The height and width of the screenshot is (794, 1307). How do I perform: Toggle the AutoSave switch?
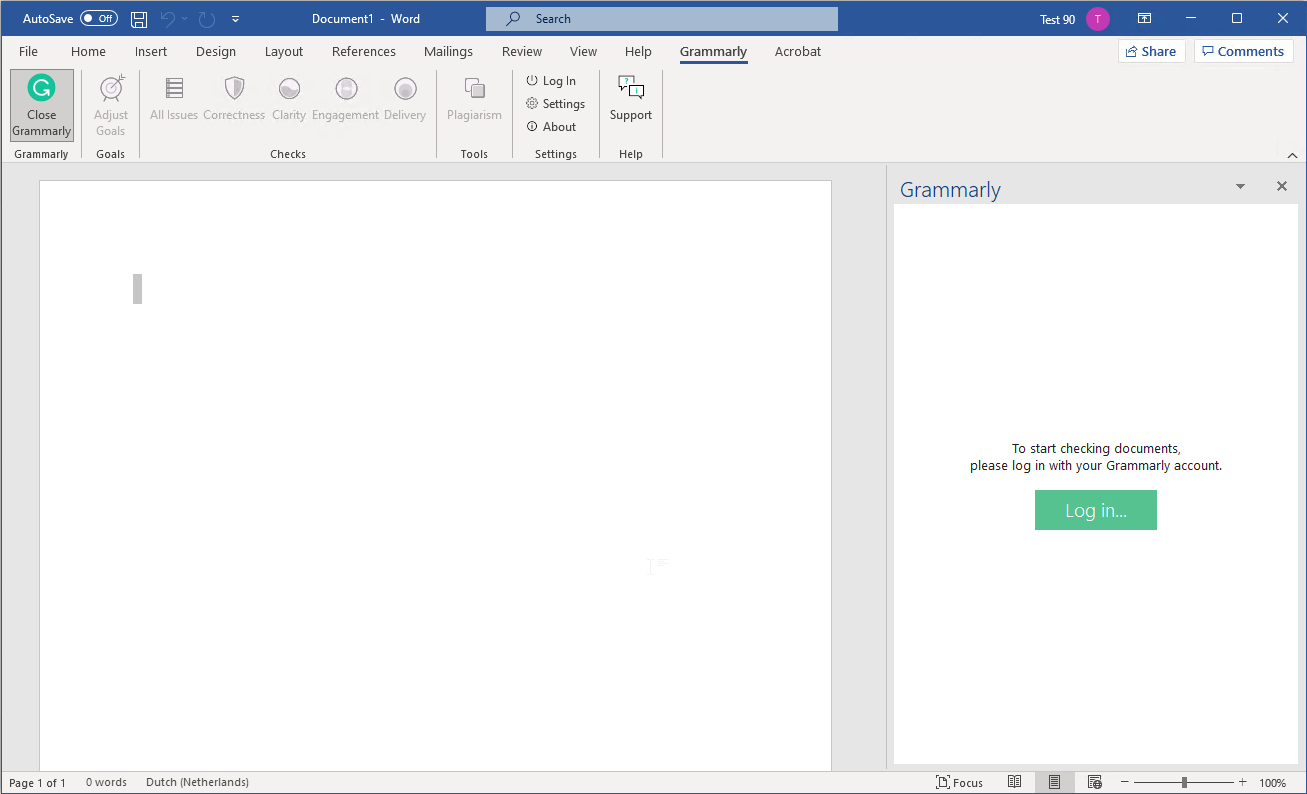click(x=99, y=19)
